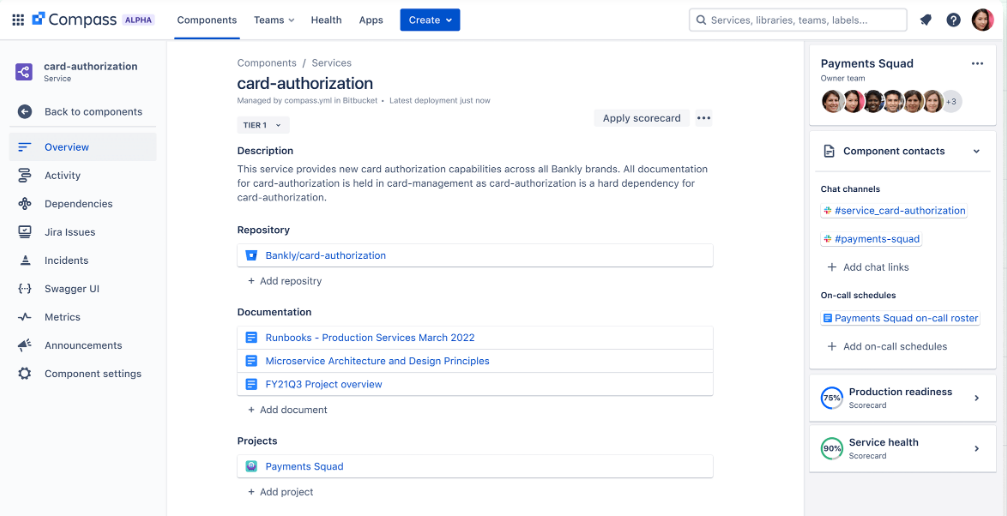Click the Services breadcrumb link
The width and height of the screenshot is (1007, 516).
pyautogui.click(x=331, y=63)
